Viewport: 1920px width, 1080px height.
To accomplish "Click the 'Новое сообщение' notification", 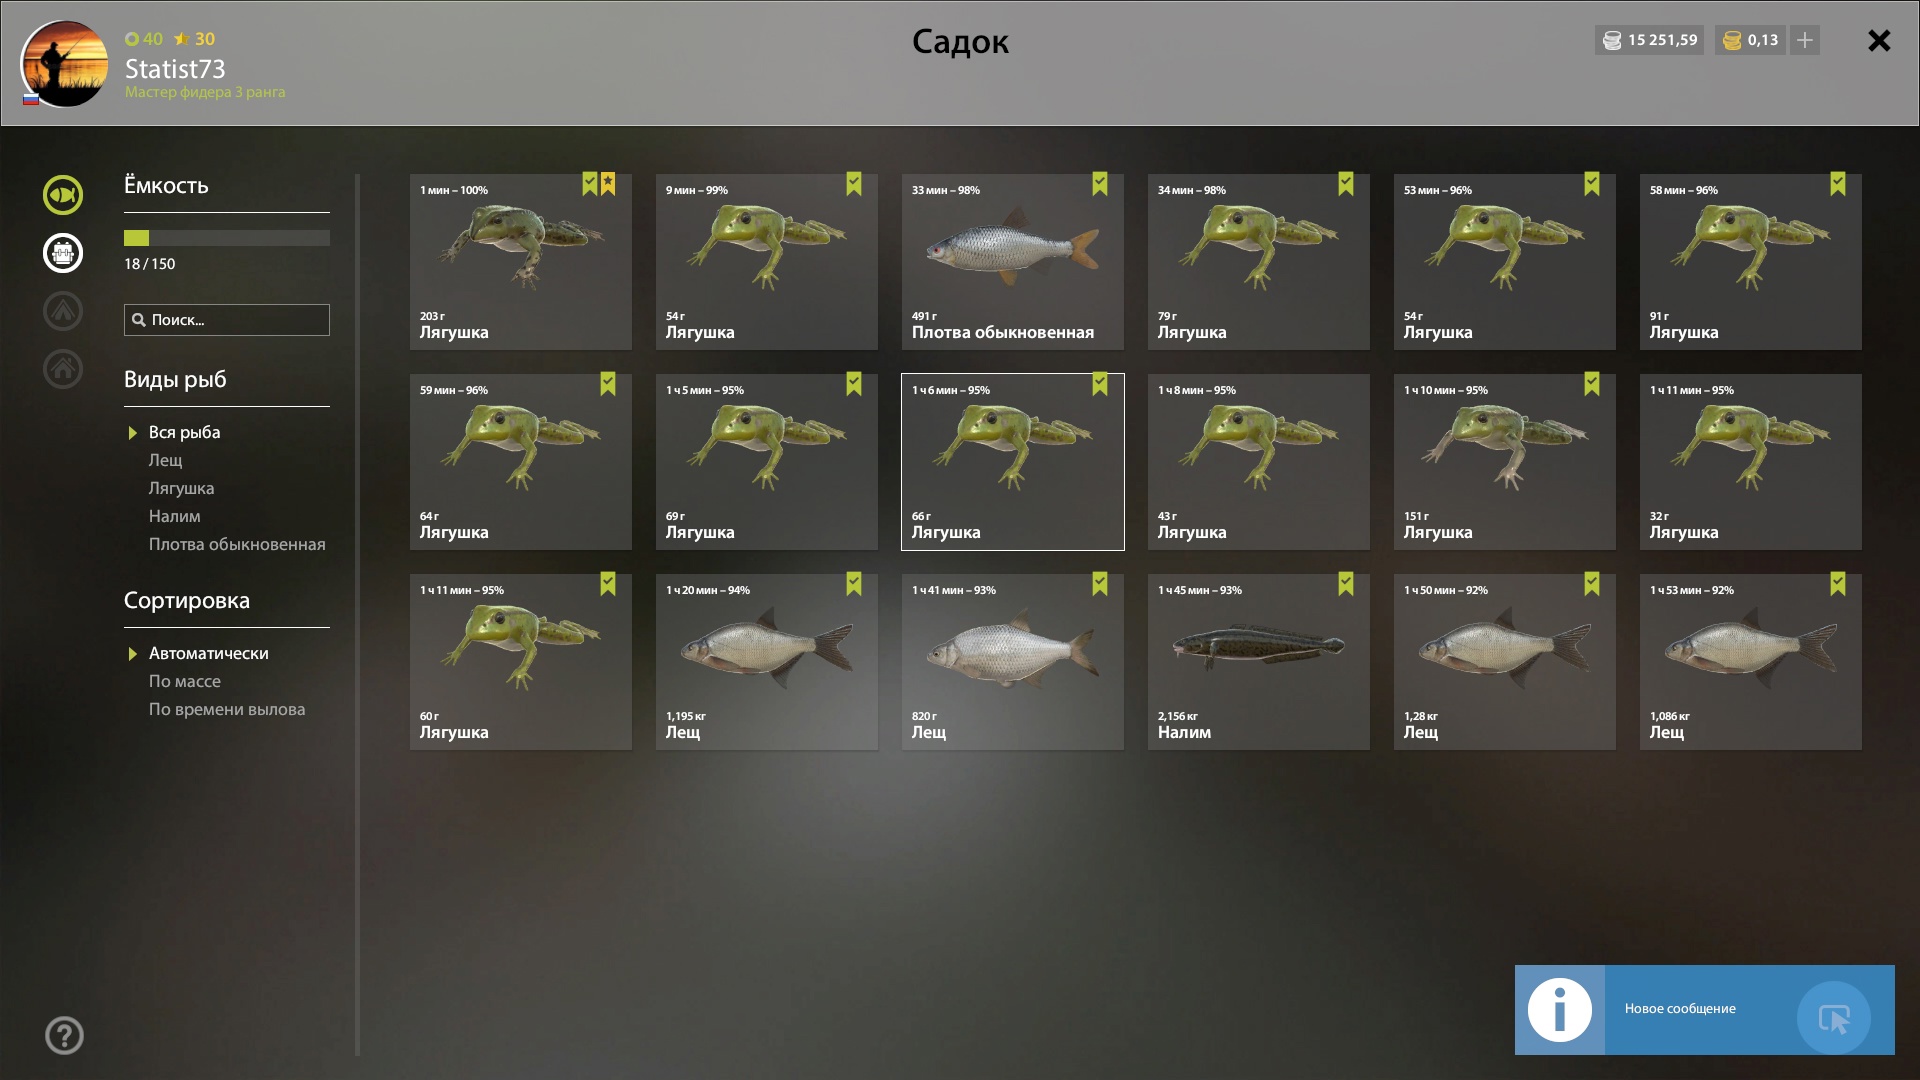I will (x=1705, y=1010).
